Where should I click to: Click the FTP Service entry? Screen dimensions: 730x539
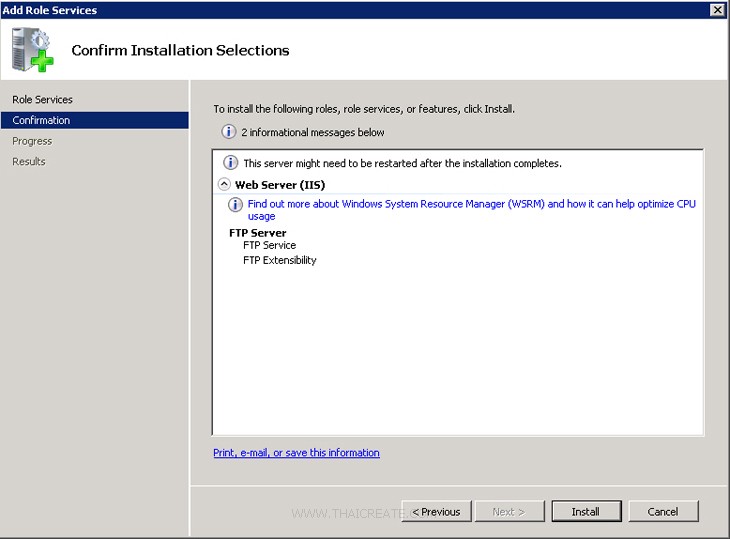[x=270, y=245]
